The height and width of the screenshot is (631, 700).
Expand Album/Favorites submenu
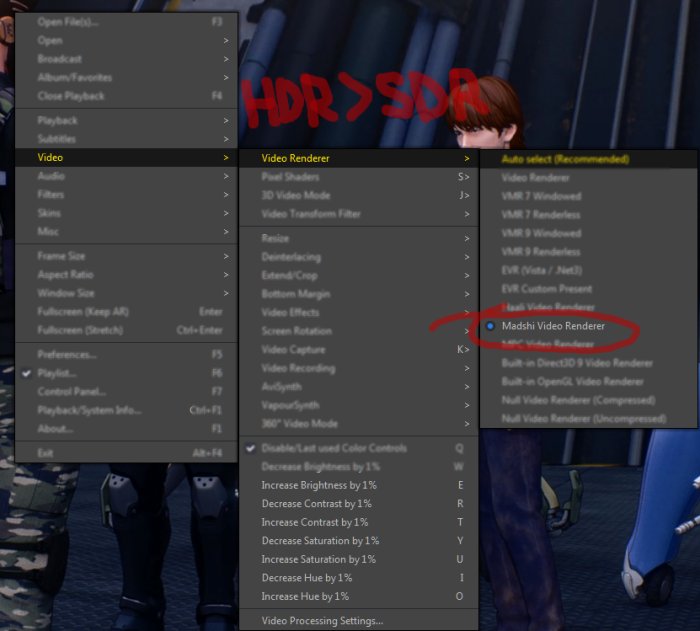[x=126, y=77]
